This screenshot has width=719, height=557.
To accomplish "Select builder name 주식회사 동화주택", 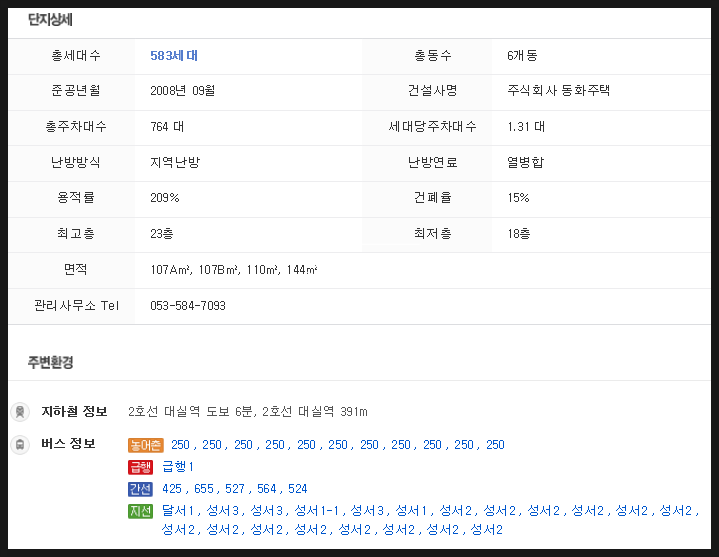I will [x=559, y=90].
